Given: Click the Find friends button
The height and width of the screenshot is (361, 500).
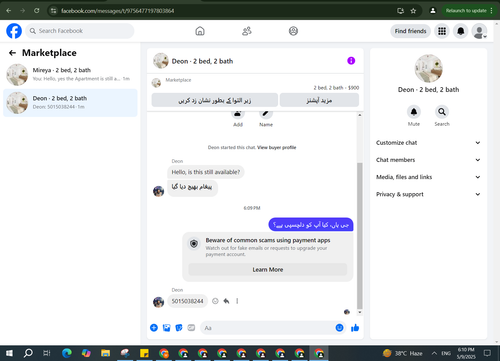Looking at the screenshot, I should click(x=410, y=31).
